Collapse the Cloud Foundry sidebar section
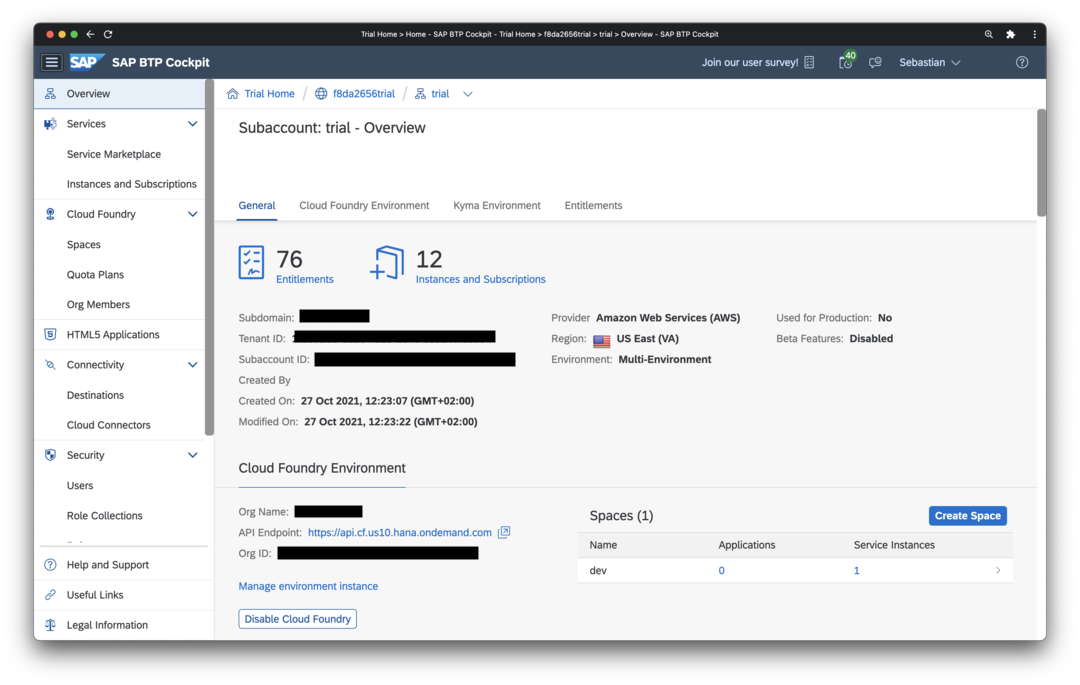Image resolution: width=1080 pixels, height=685 pixels. pyautogui.click(x=193, y=214)
